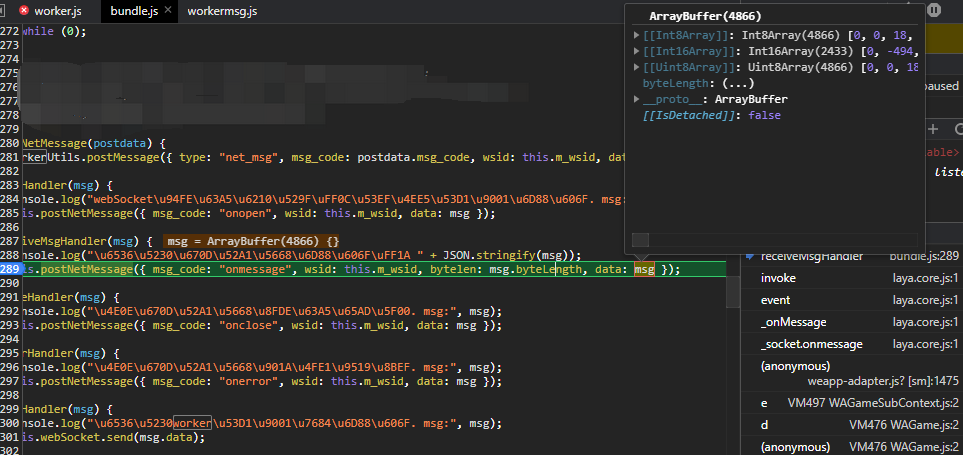Select the e call stack frame
This screenshot has height=455, width=963.
tap(764, 403)
